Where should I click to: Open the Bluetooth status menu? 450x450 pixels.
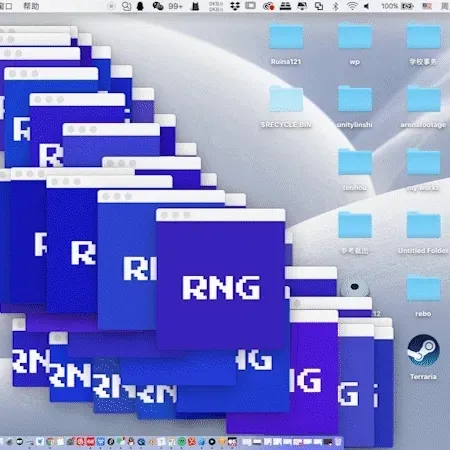point(336,6)
